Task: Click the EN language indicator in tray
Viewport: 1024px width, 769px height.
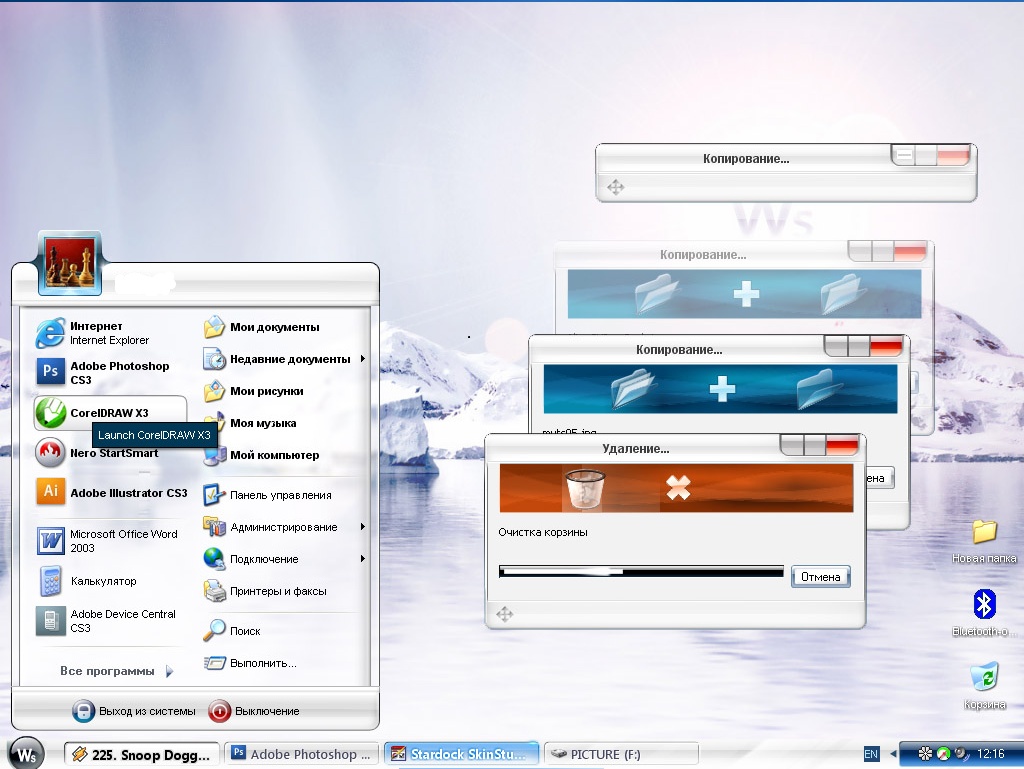Action: (x=871, y=753)
